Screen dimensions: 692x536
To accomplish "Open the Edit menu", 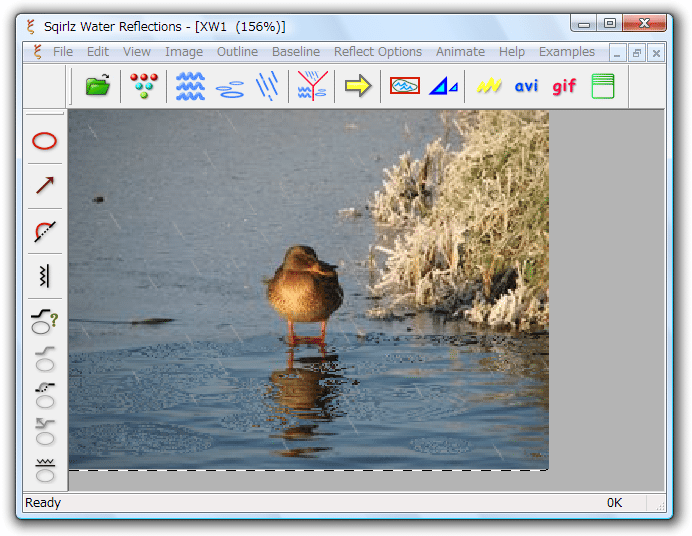I will point(98,52).
